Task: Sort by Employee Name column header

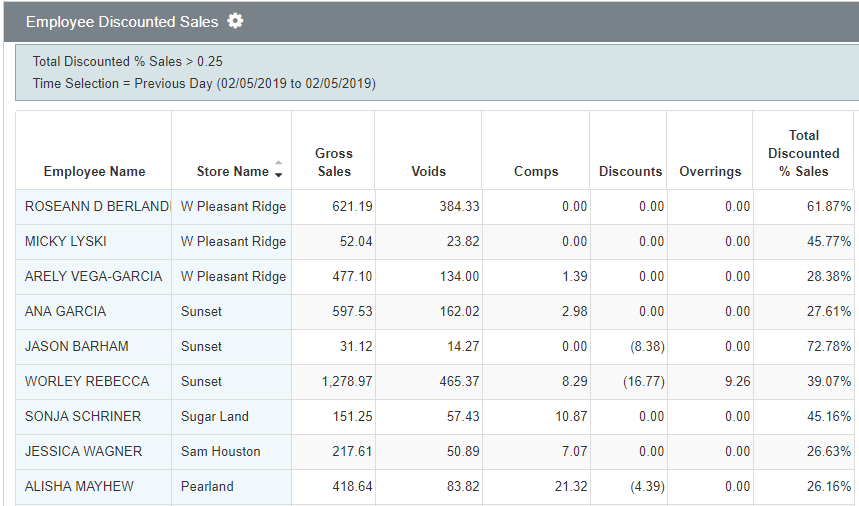Action: pyautogui.click(x=94, y=171)
